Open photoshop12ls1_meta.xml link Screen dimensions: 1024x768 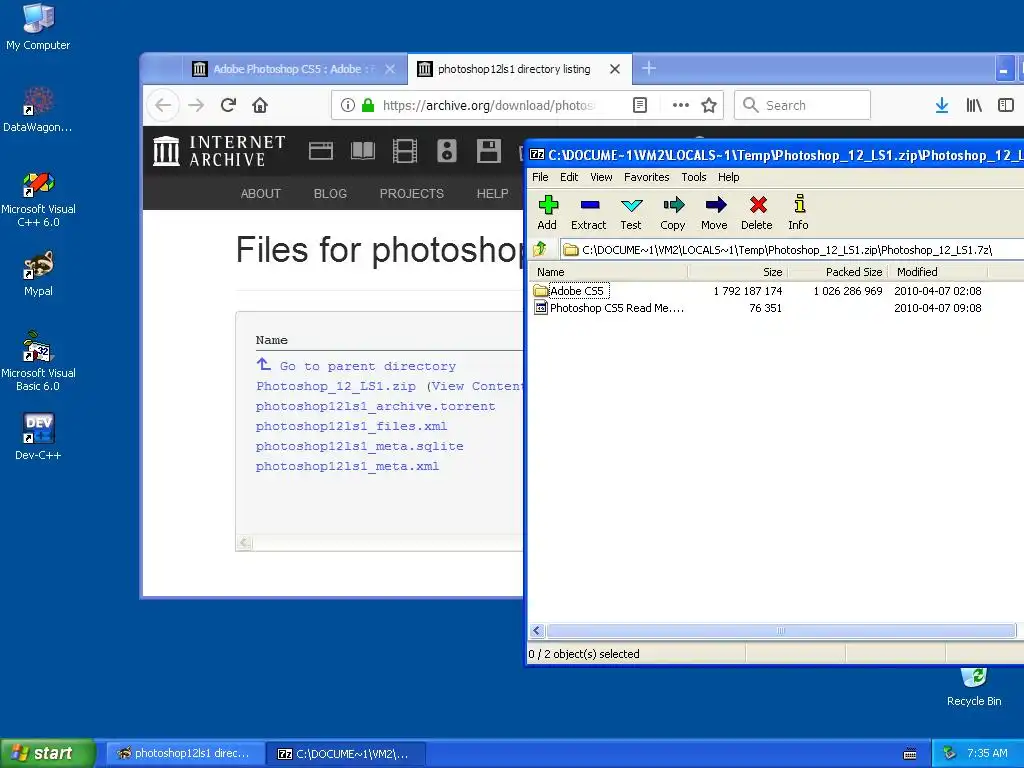click(347, 466)
